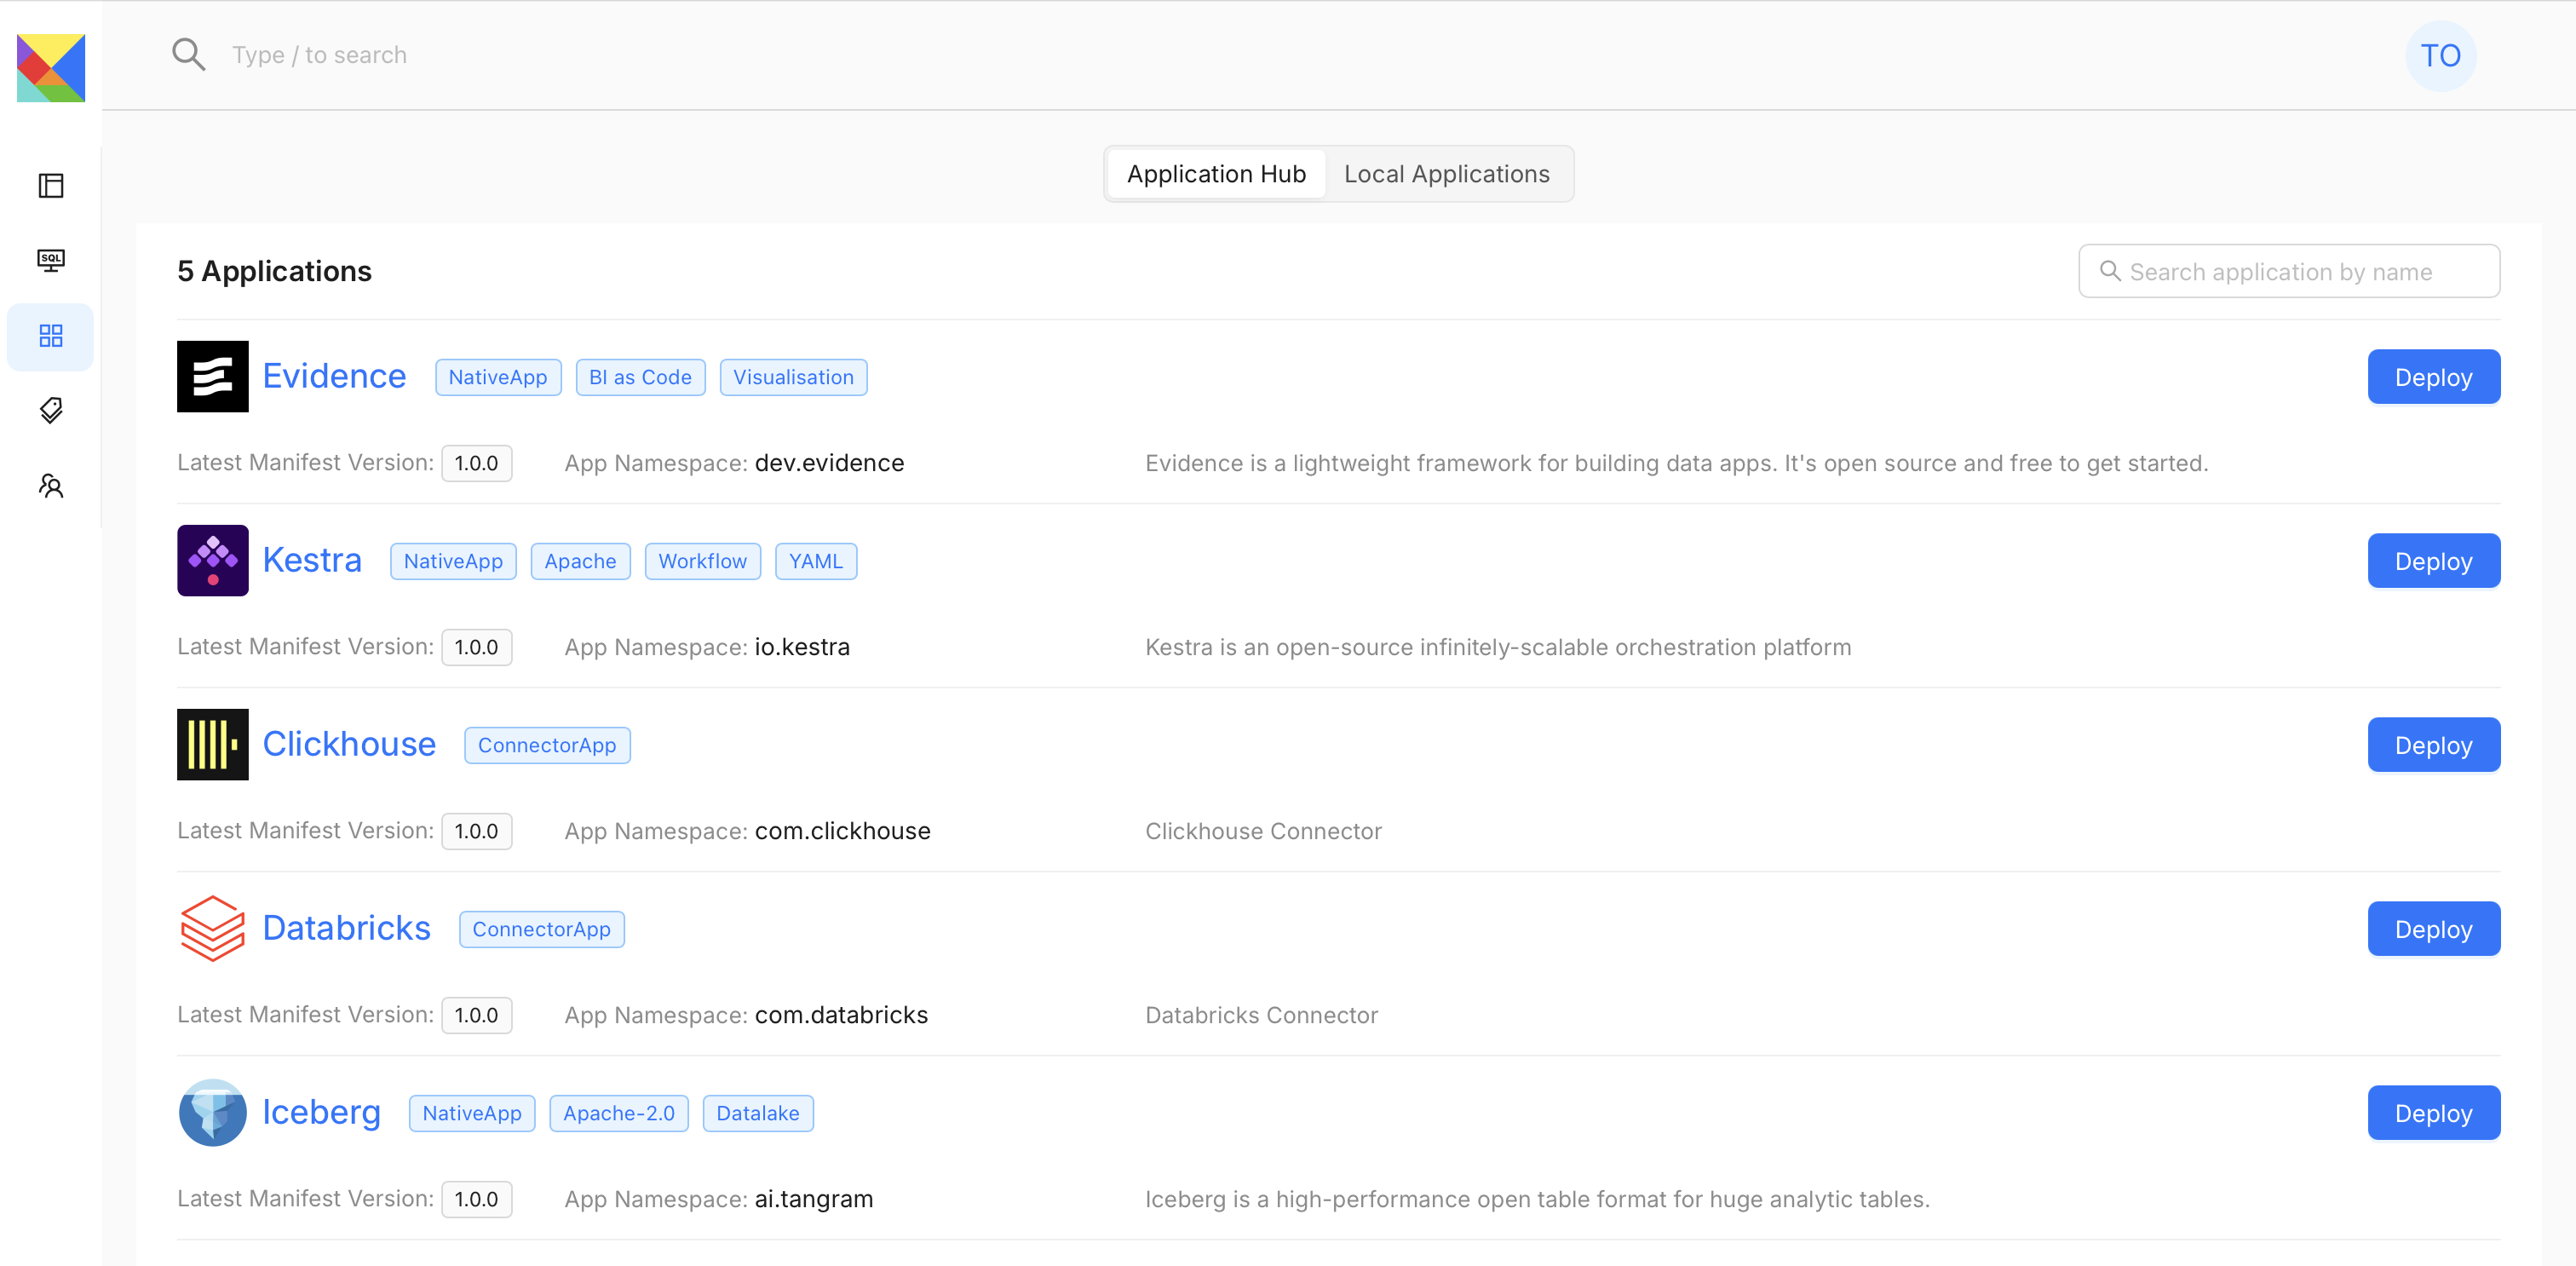
Task: Open the users sidebar icon
Action: click(x=51, y=486)
